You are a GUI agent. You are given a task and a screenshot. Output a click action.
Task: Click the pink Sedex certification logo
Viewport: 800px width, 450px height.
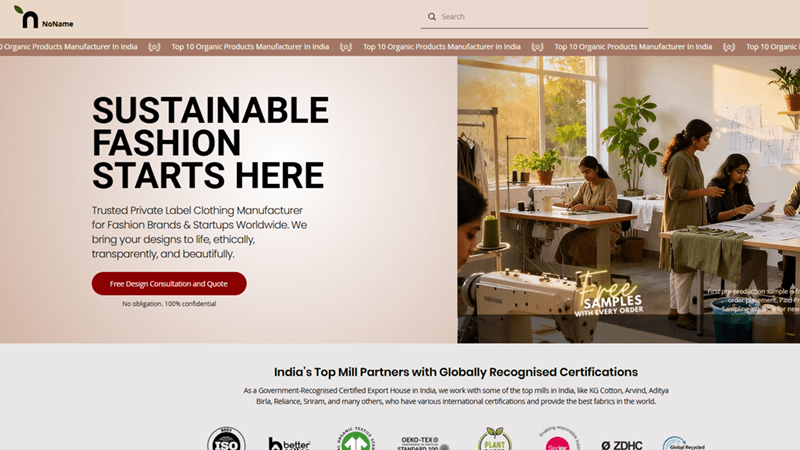[558, 439]
